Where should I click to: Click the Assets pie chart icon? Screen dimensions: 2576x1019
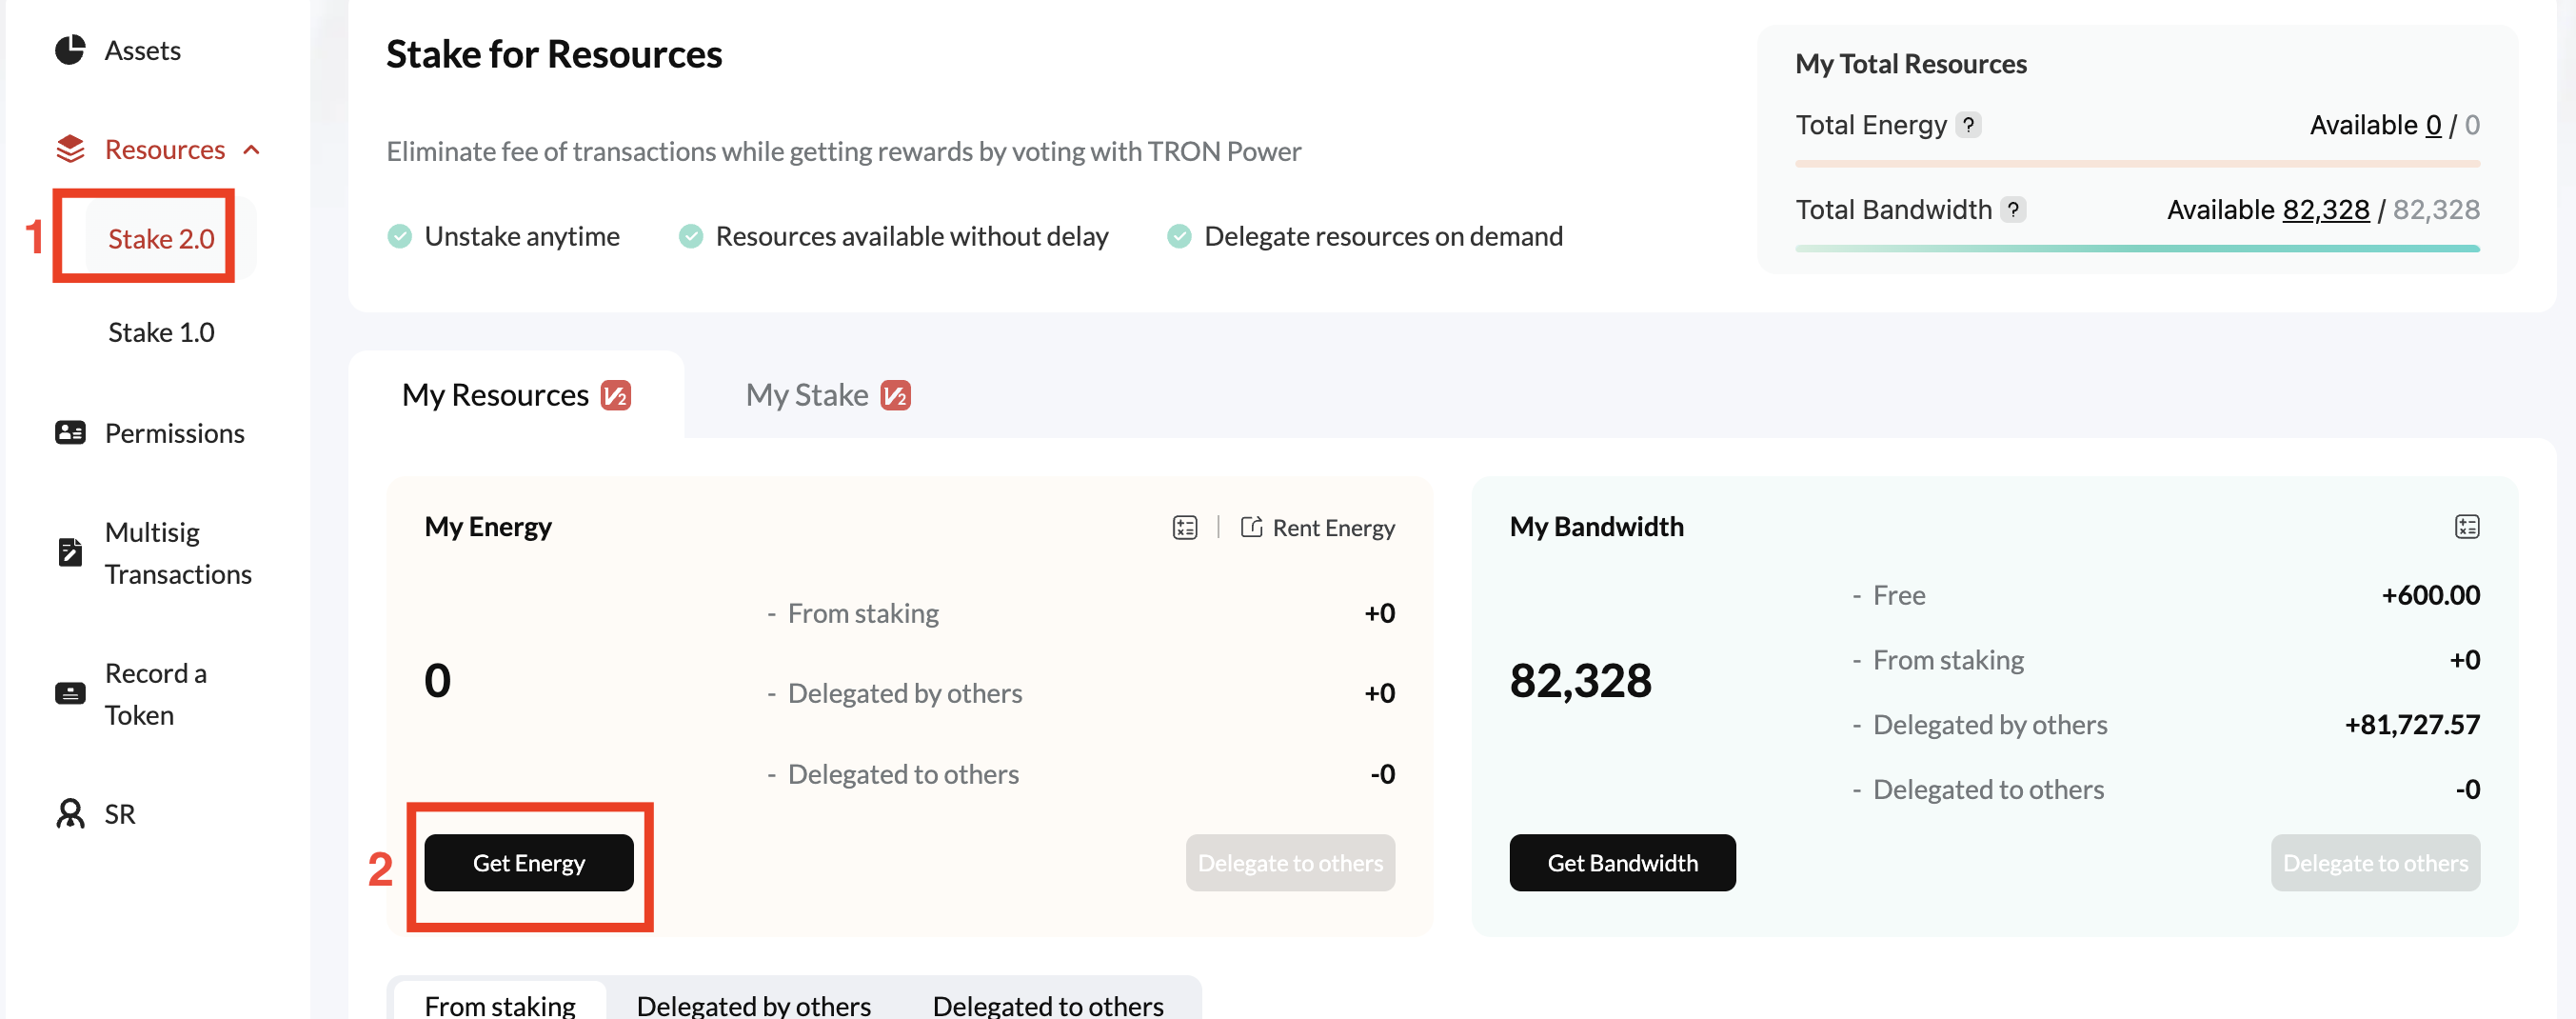pos(70,50)
